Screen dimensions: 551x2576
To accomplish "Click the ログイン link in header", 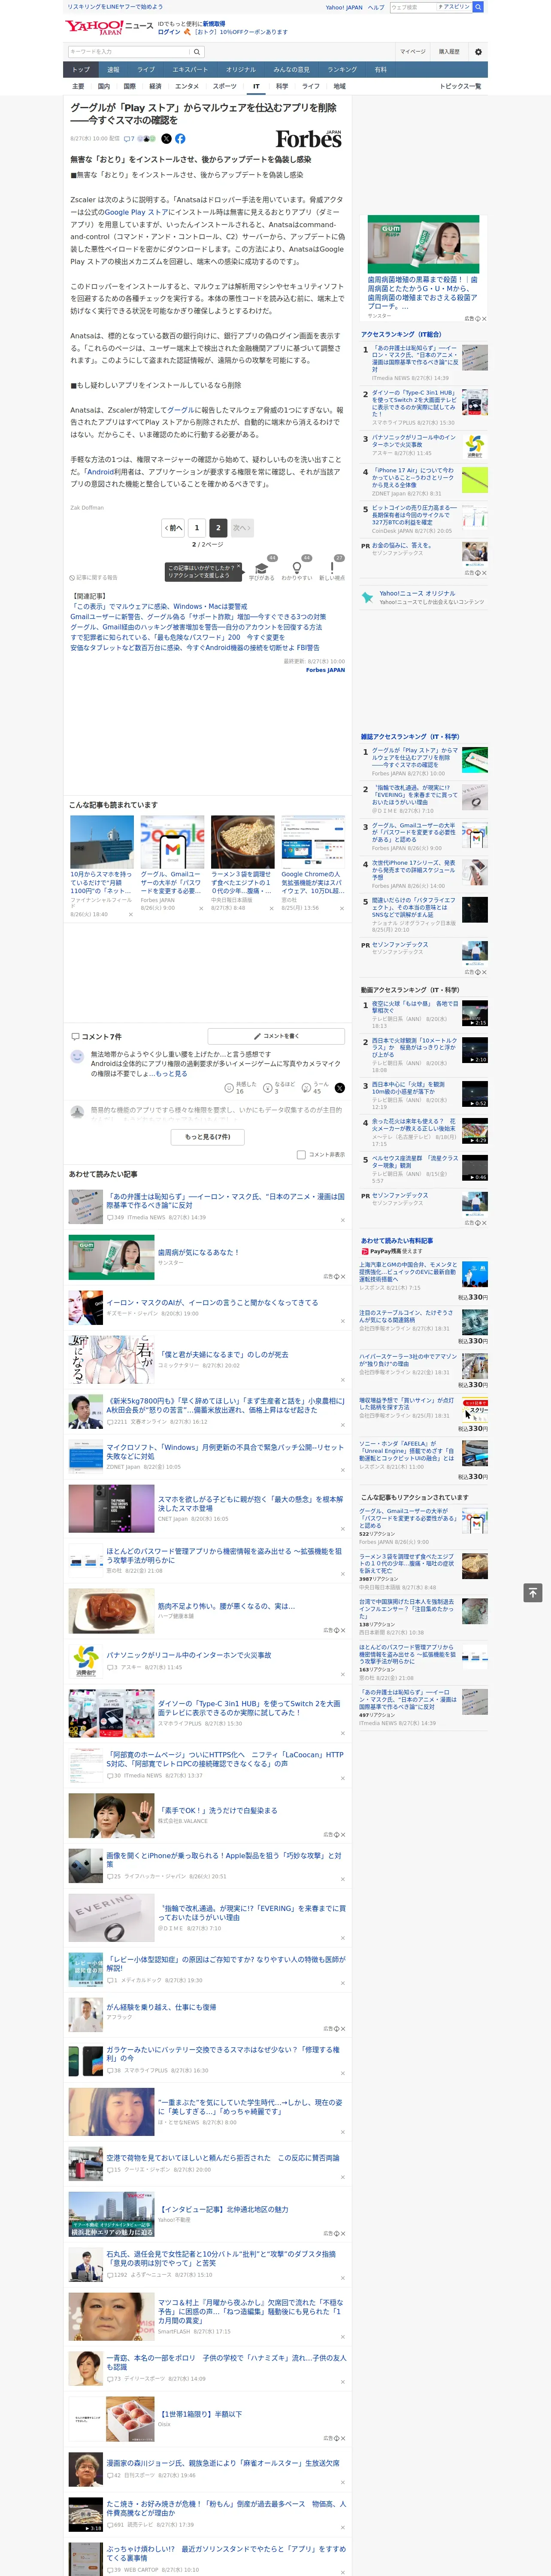I will point(169,32).
